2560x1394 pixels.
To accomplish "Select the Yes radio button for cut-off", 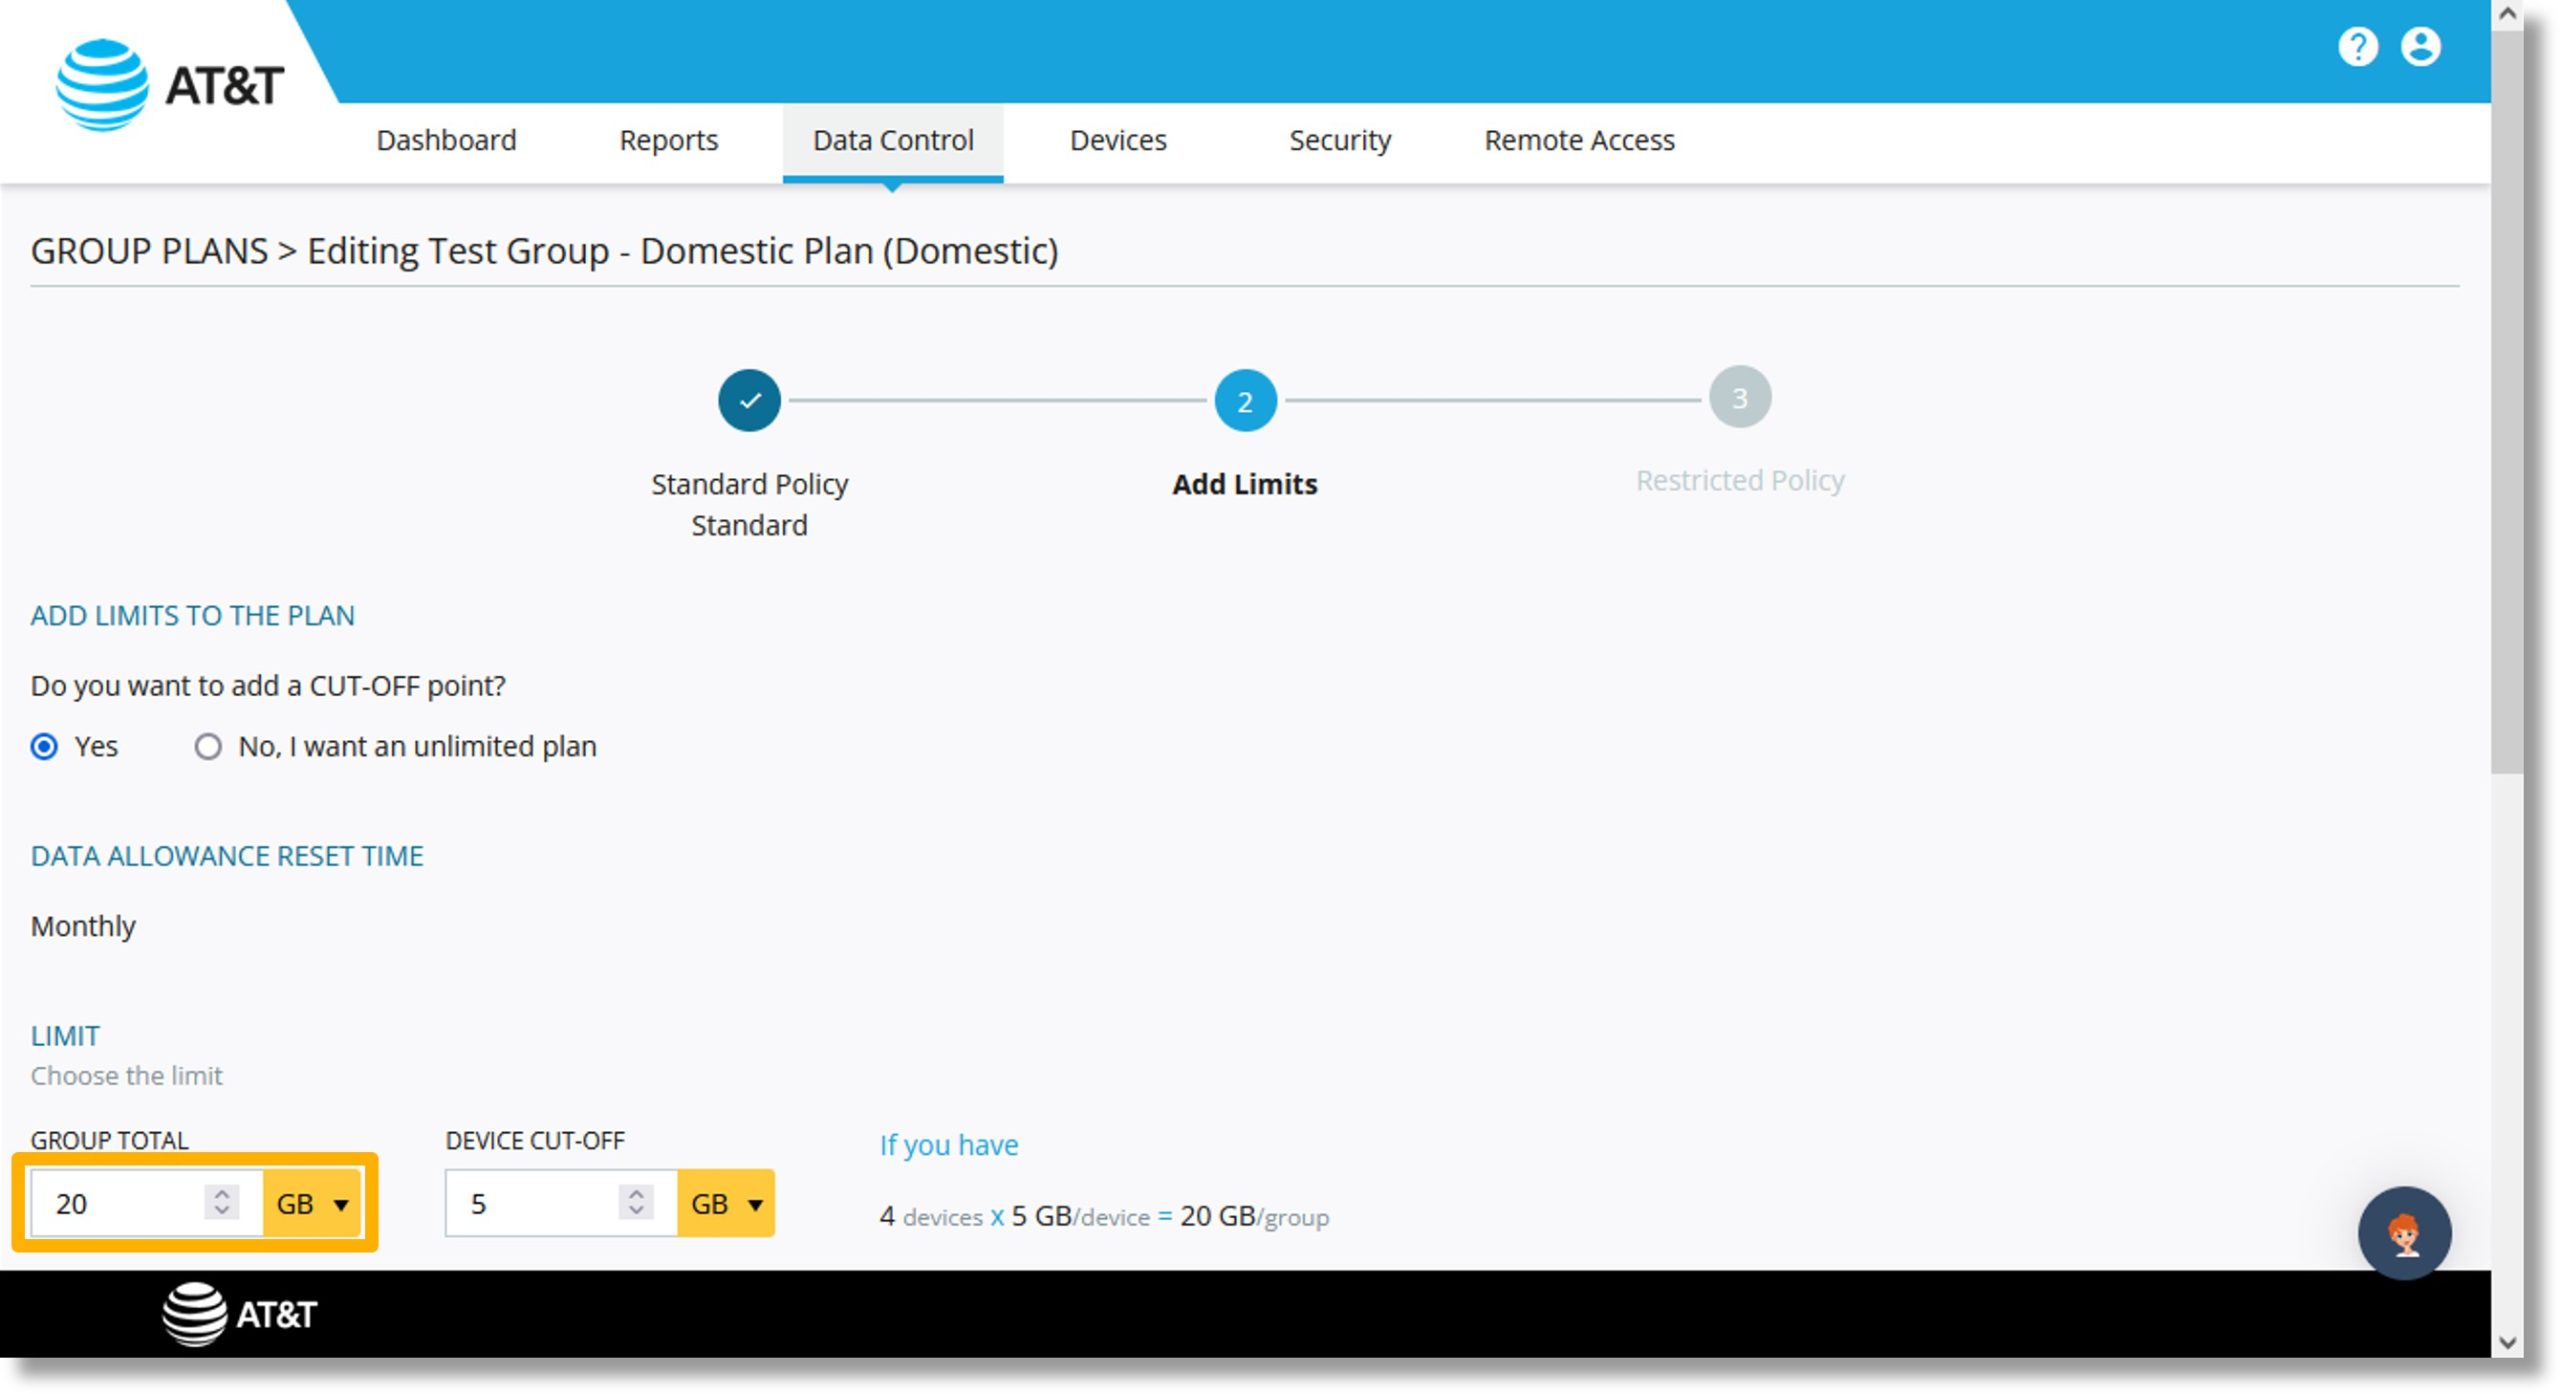I will pos(43,745).
